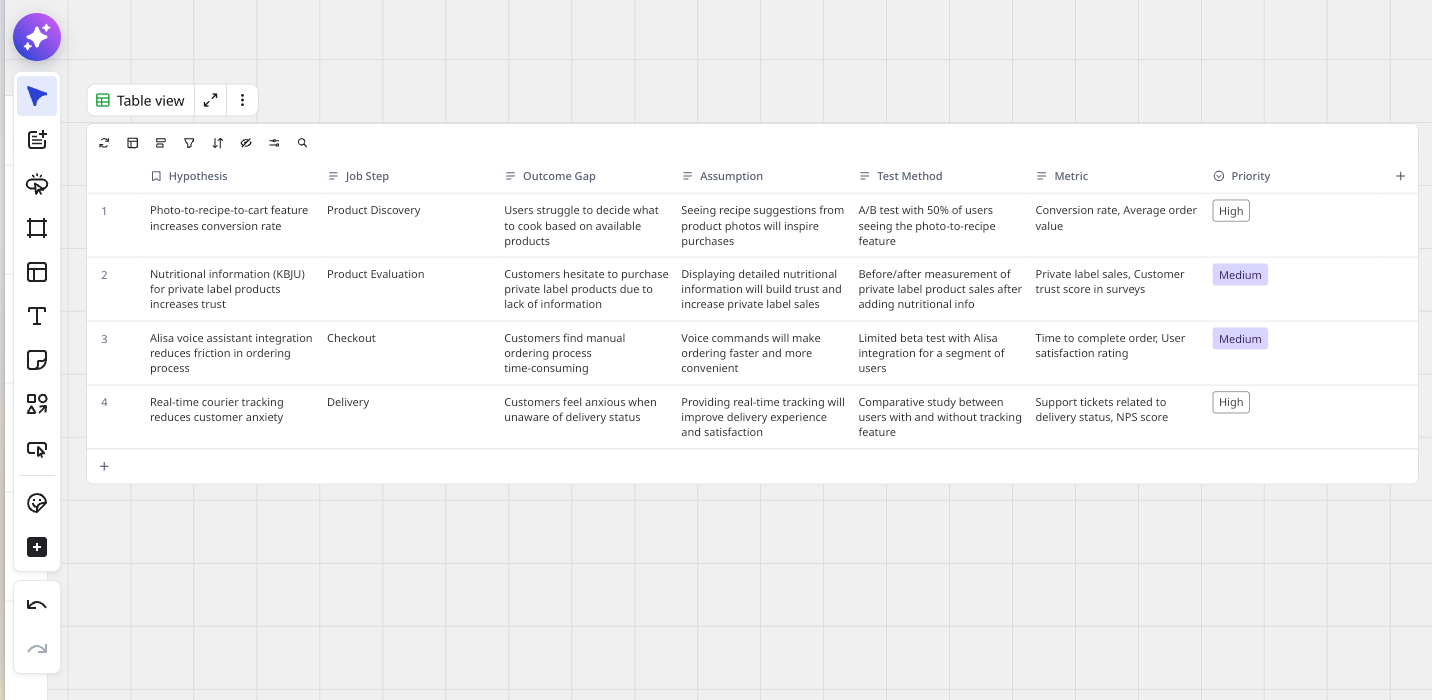Click the purple Medium tag in row 2
The height and width of the screenshot is (700, 1432).
point(1240,275)
